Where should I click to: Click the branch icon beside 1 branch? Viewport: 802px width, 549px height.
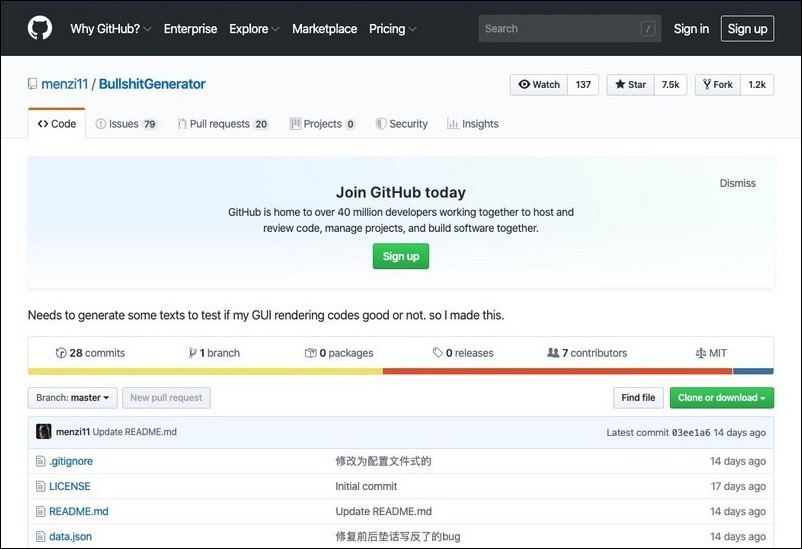point(192,353)
